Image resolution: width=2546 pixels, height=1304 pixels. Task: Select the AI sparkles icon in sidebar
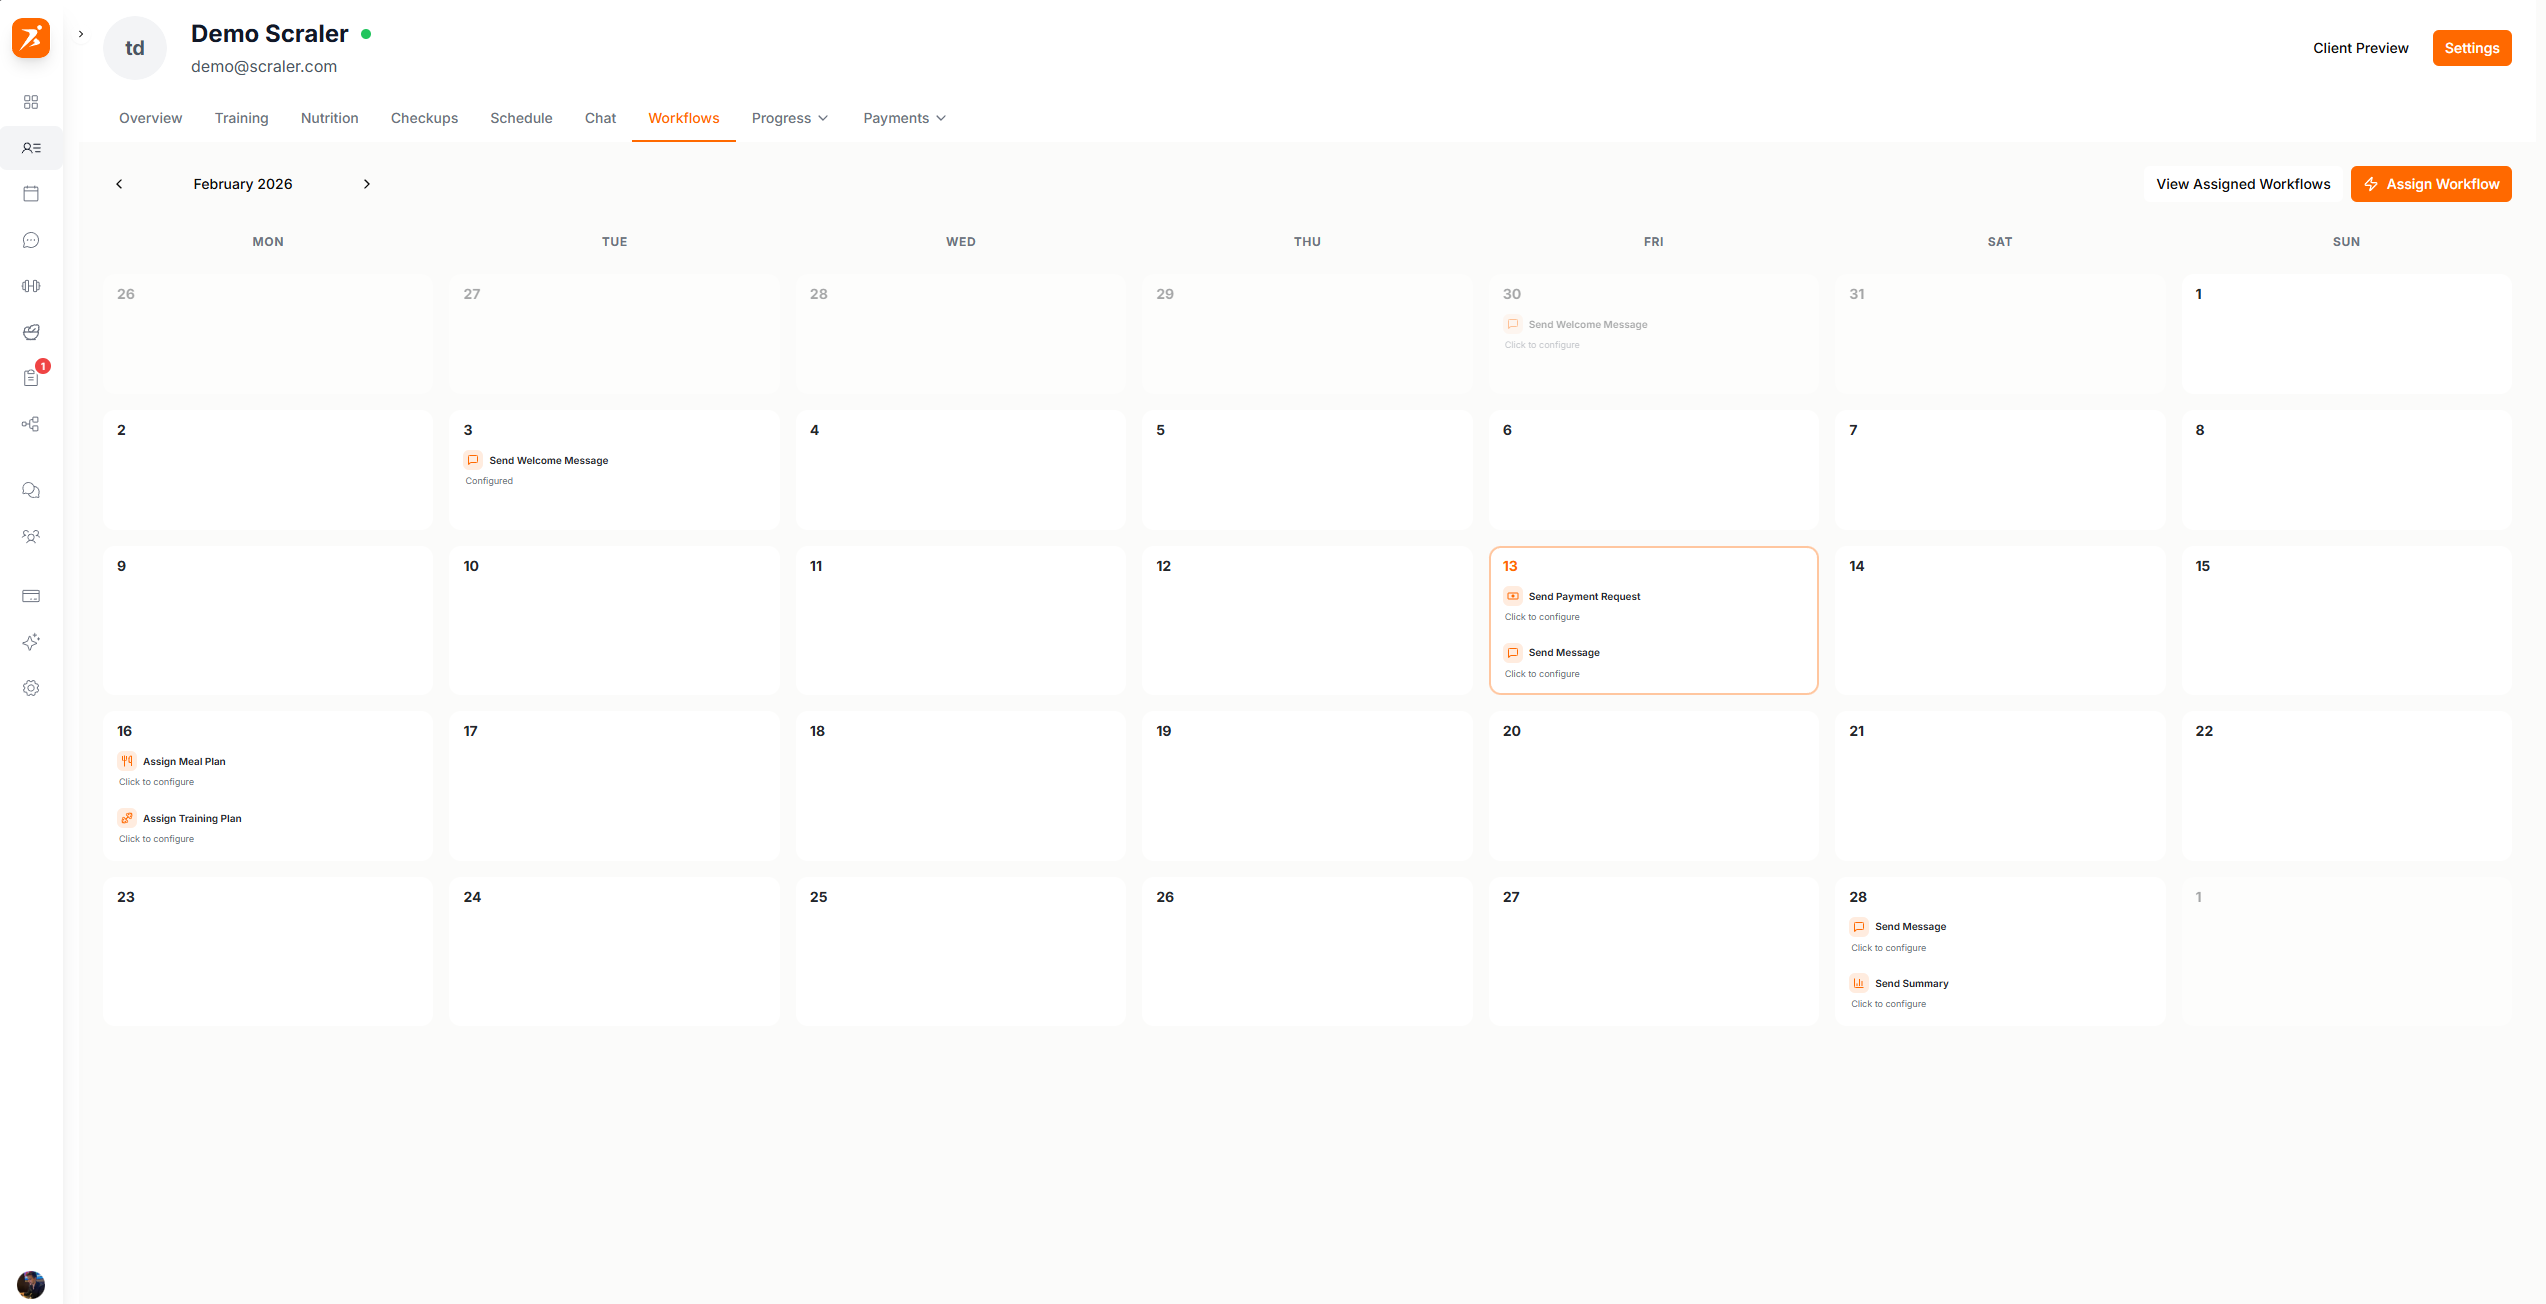click(x=31, y=641)
